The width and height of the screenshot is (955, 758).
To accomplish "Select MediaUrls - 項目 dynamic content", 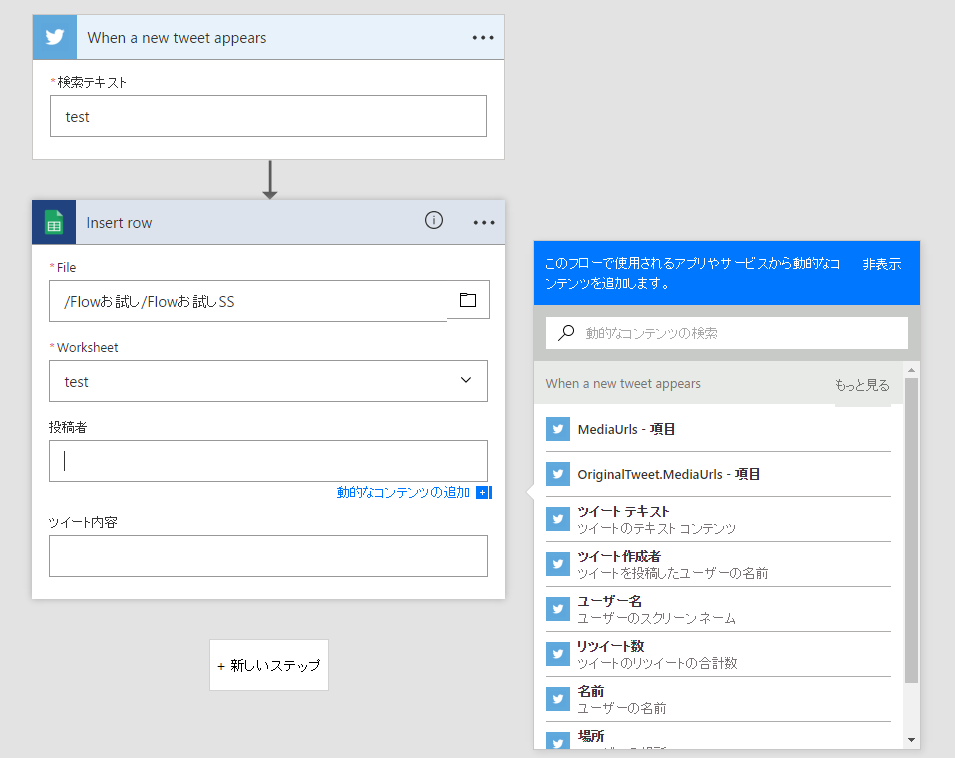I will pyautogui.click(x=718, y=429).
